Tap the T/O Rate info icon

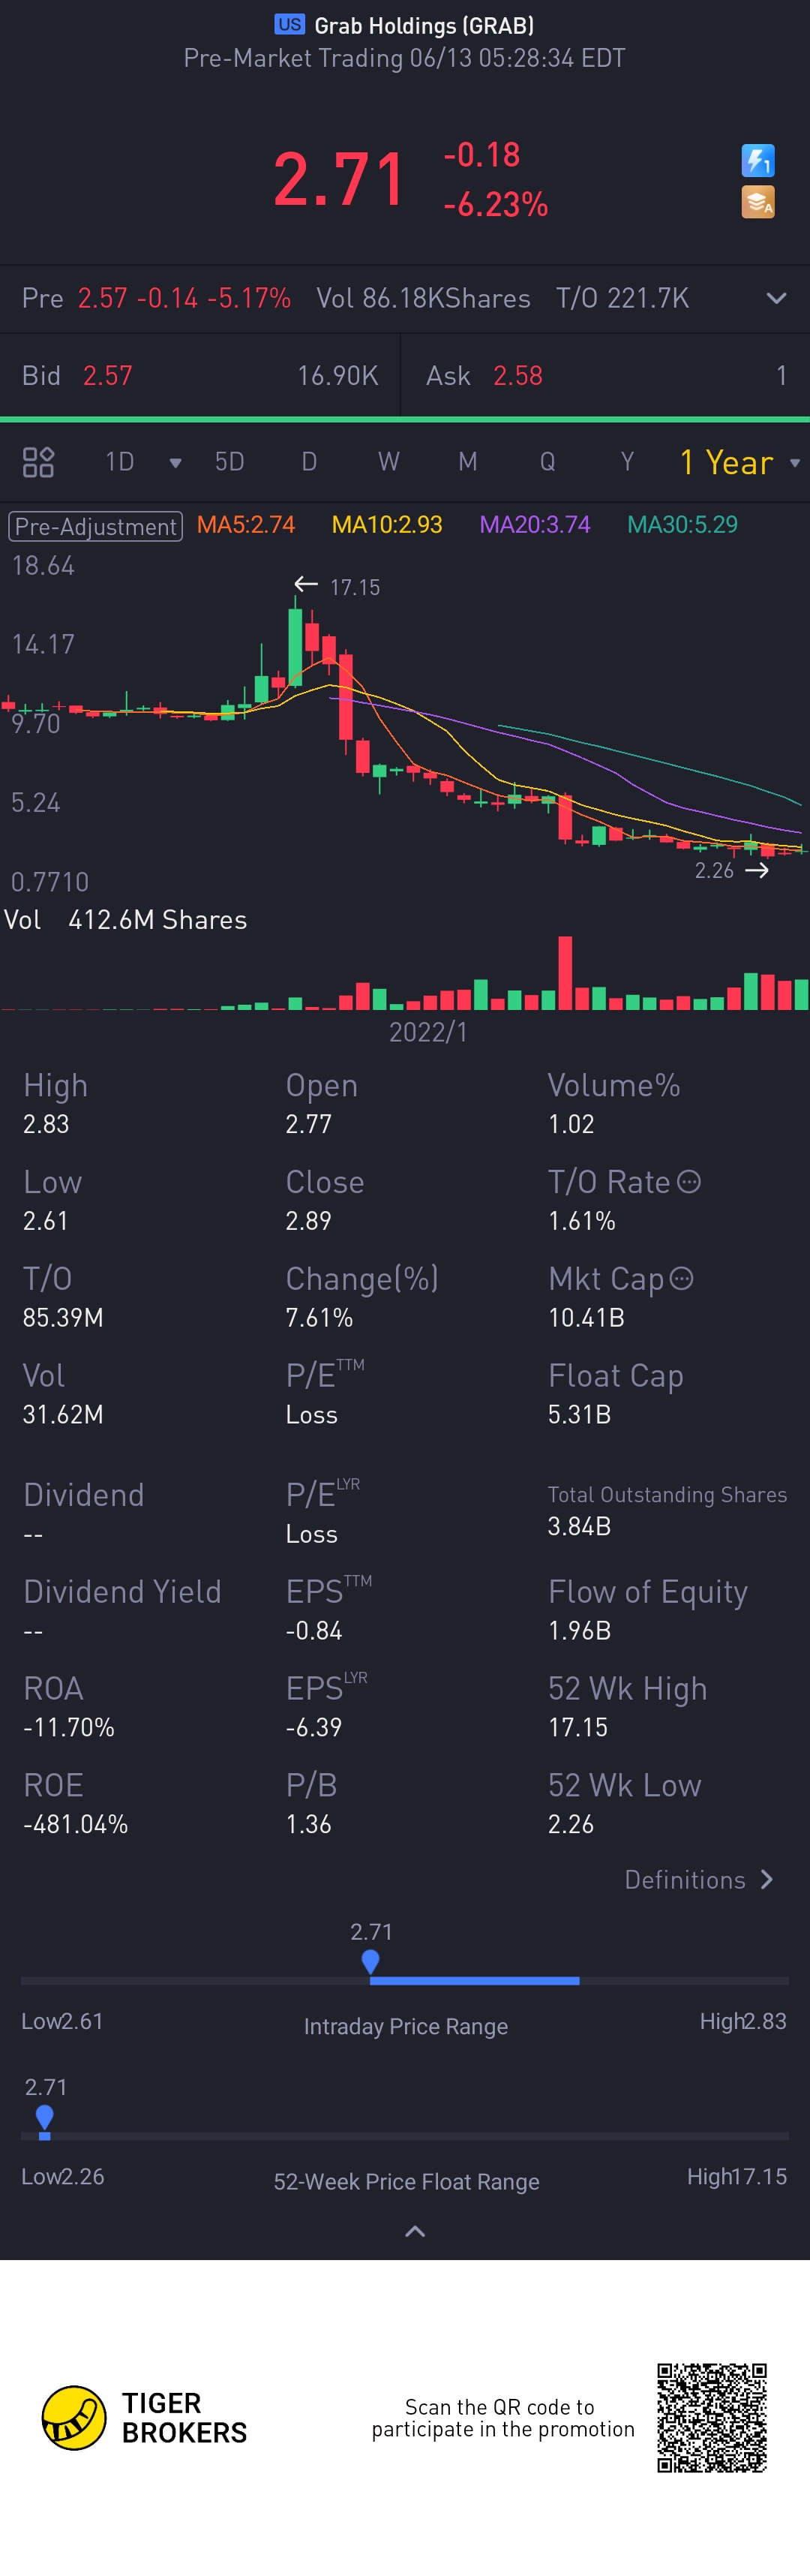pos(688,1182)
